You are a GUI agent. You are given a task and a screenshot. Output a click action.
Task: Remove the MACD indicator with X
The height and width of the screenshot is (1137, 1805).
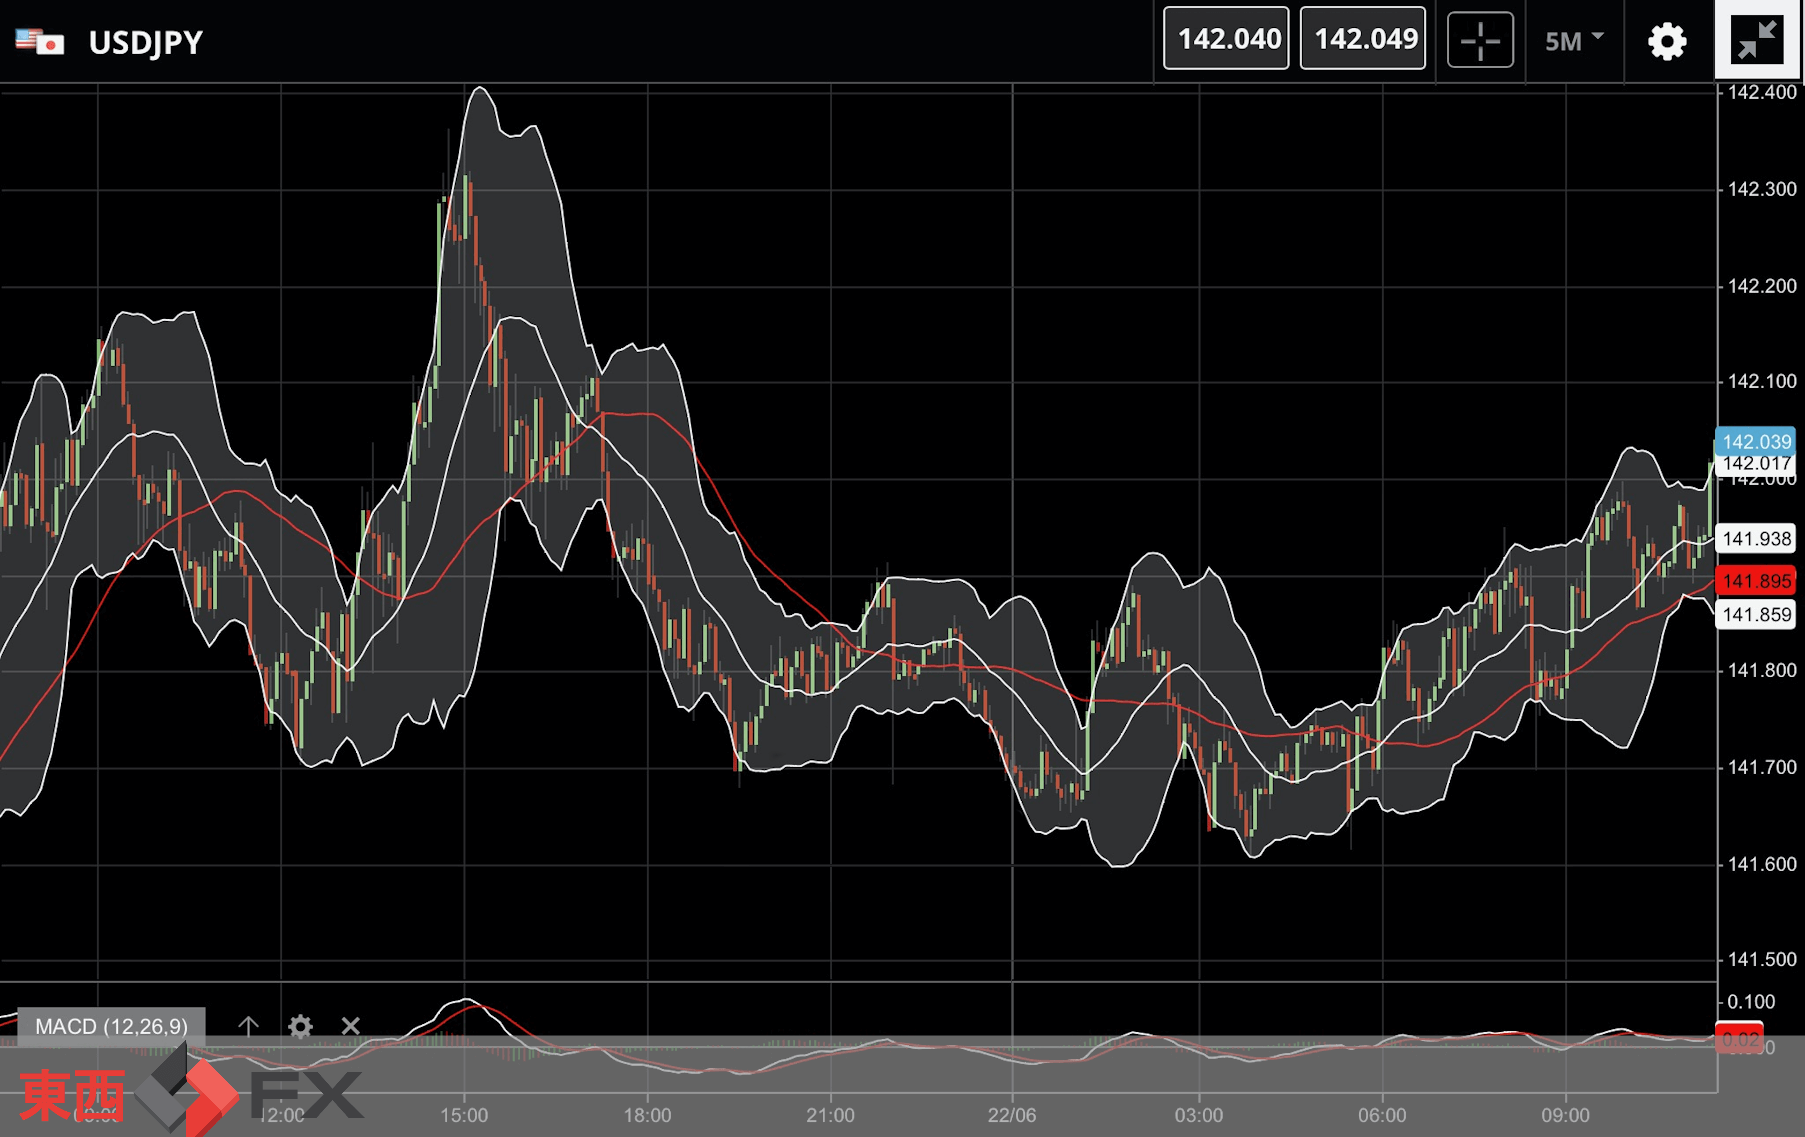[350, 1026]
